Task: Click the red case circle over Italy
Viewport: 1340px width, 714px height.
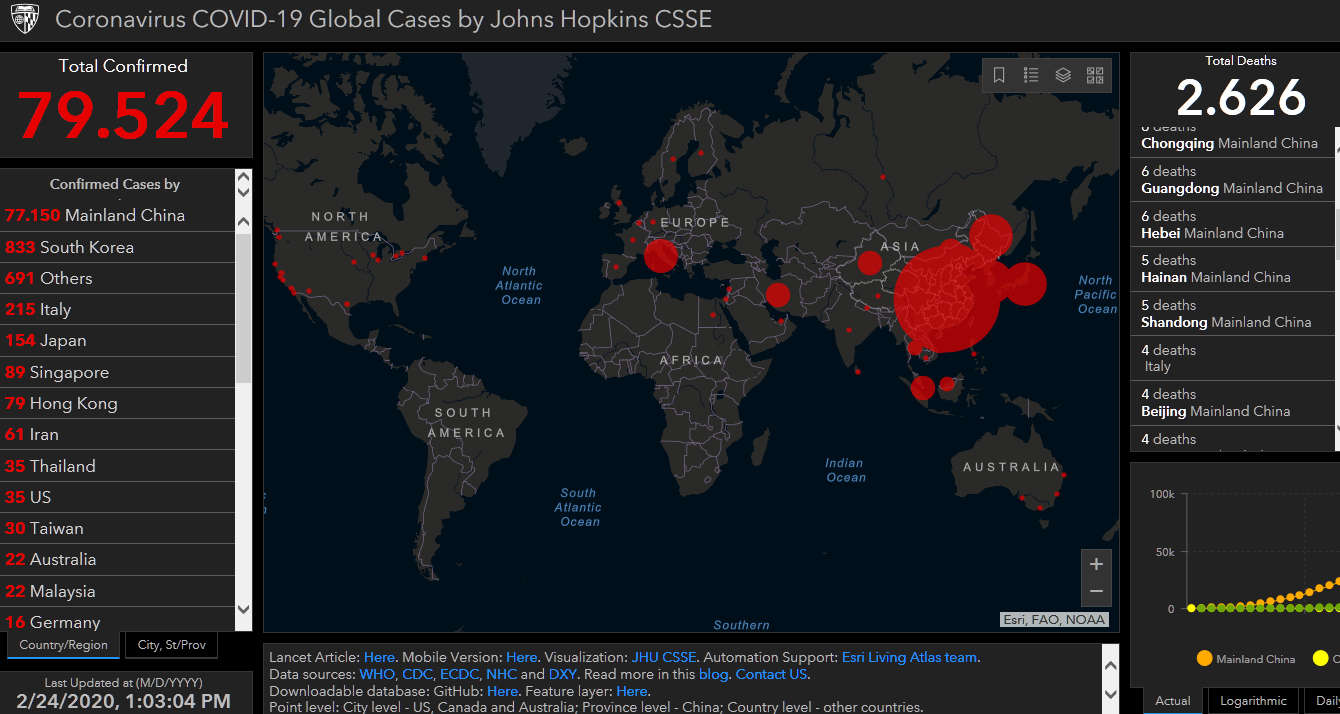Action: pyautogui.click(x=661, y=256)
